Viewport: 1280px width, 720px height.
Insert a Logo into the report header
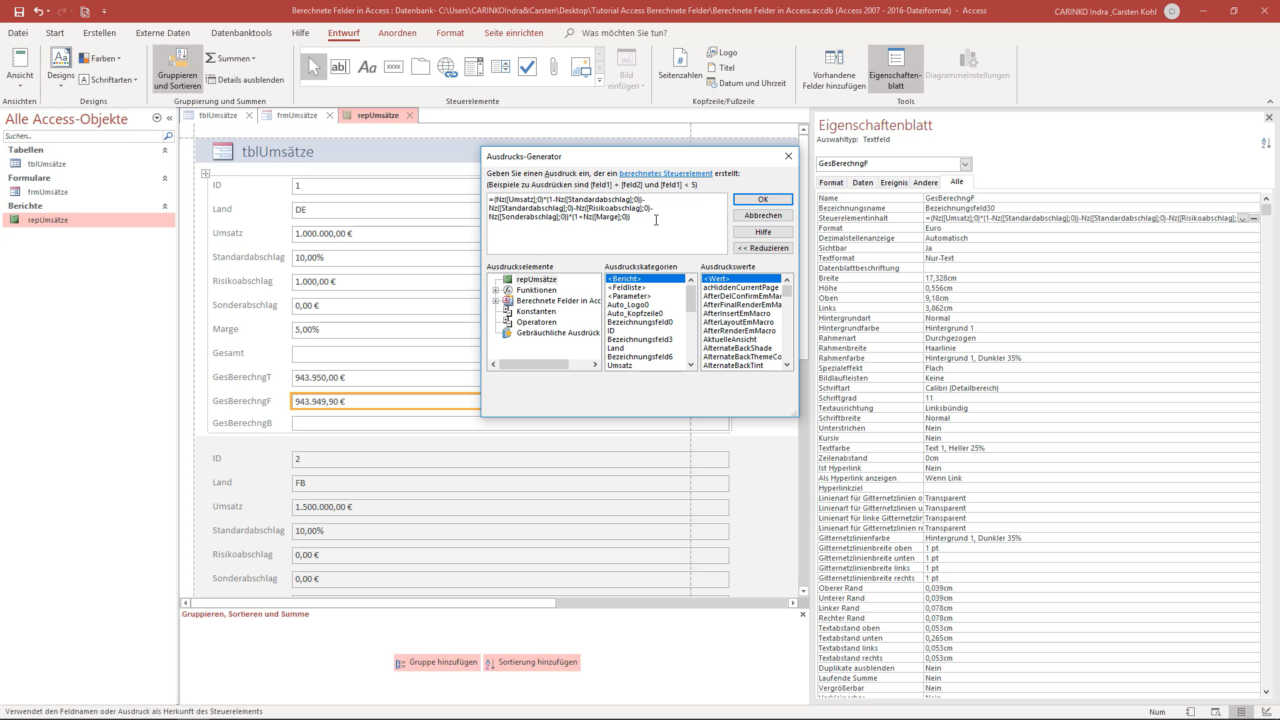tap(722, 52)
